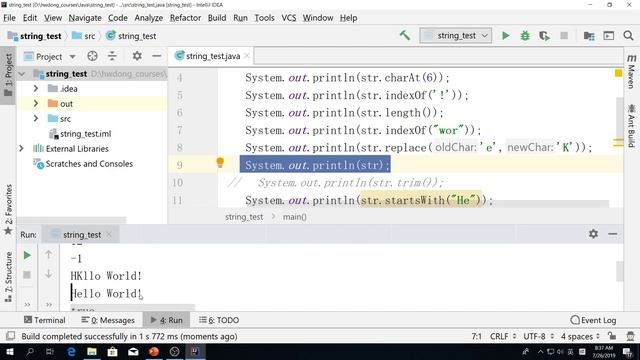The height and width of the screenshot is (360, 640).
Task: Open Project Structure icon in toolbar
Action: pyautogui.click(x=589, y=36)
